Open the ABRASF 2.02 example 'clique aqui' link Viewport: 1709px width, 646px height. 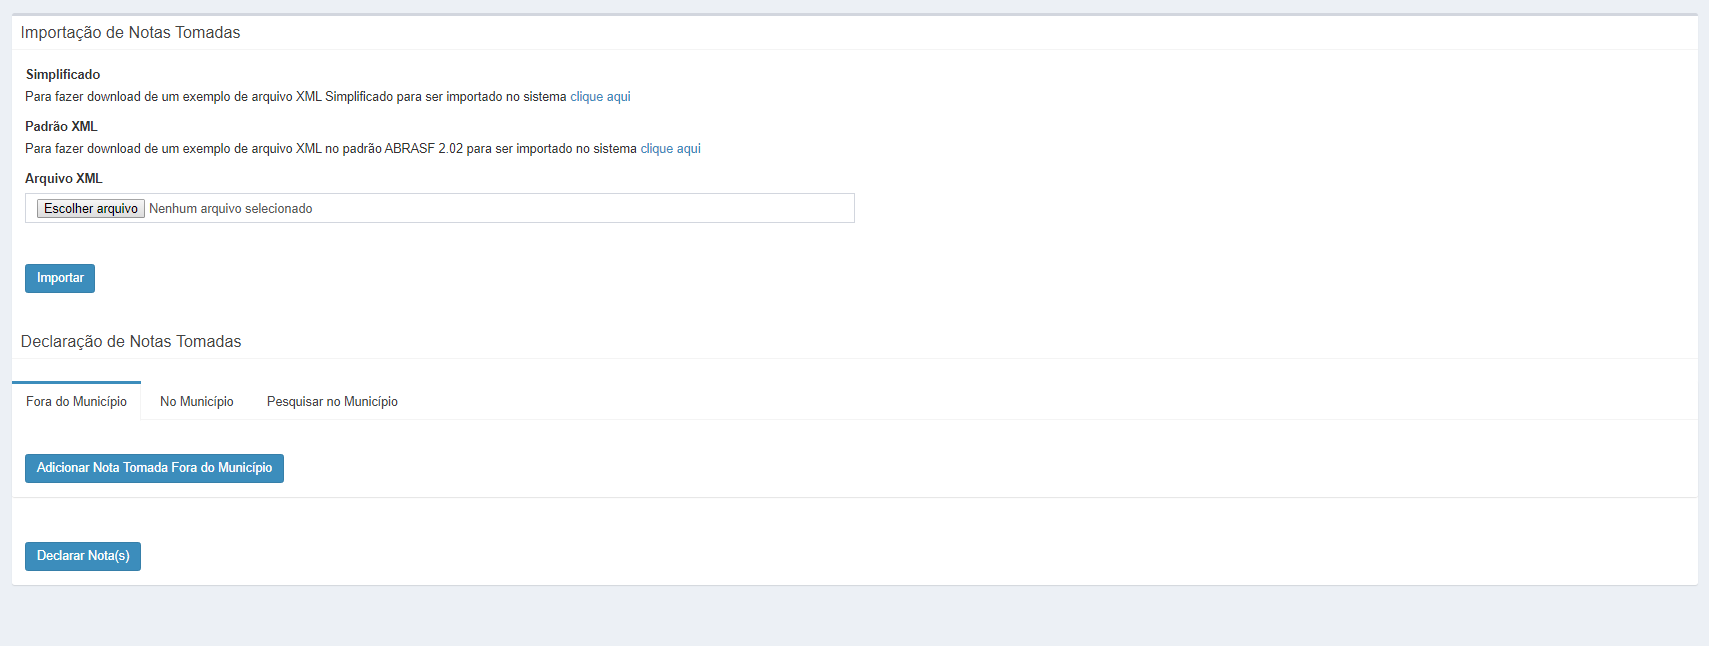coord(670,149)
